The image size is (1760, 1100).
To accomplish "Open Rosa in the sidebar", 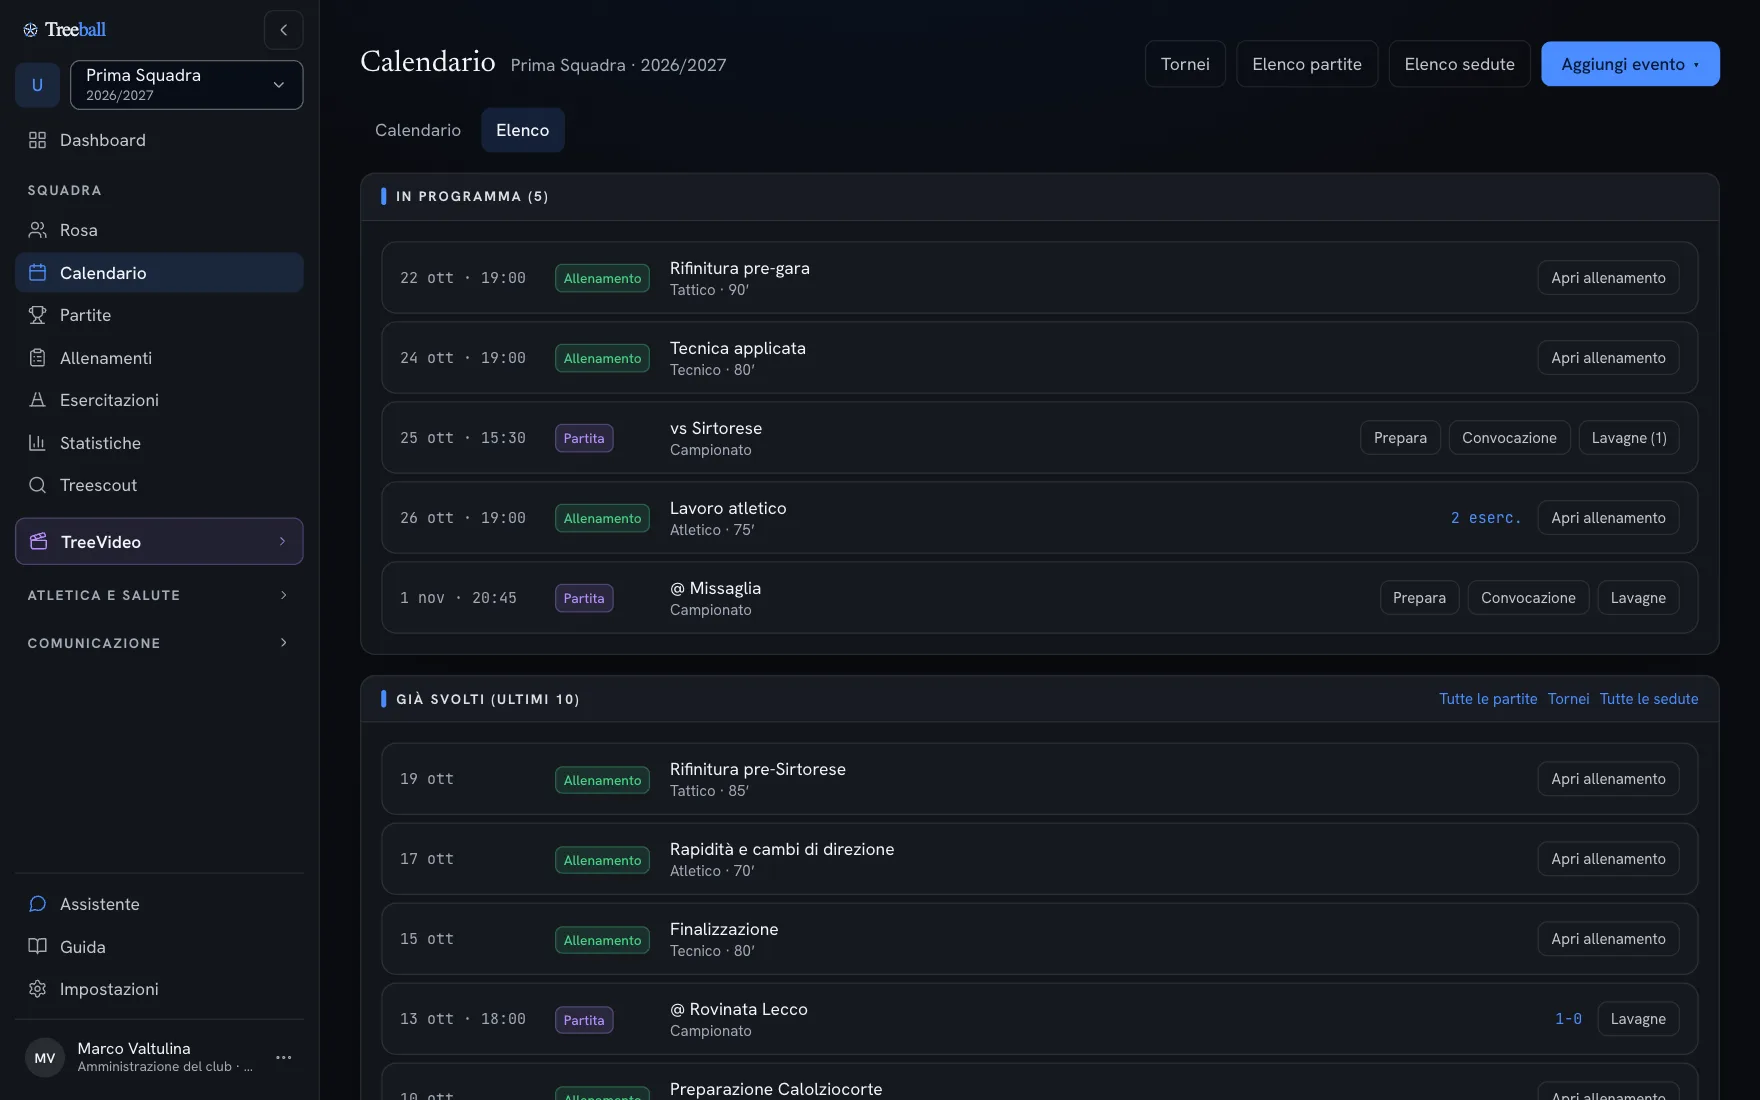I will [x=159, y=230].
